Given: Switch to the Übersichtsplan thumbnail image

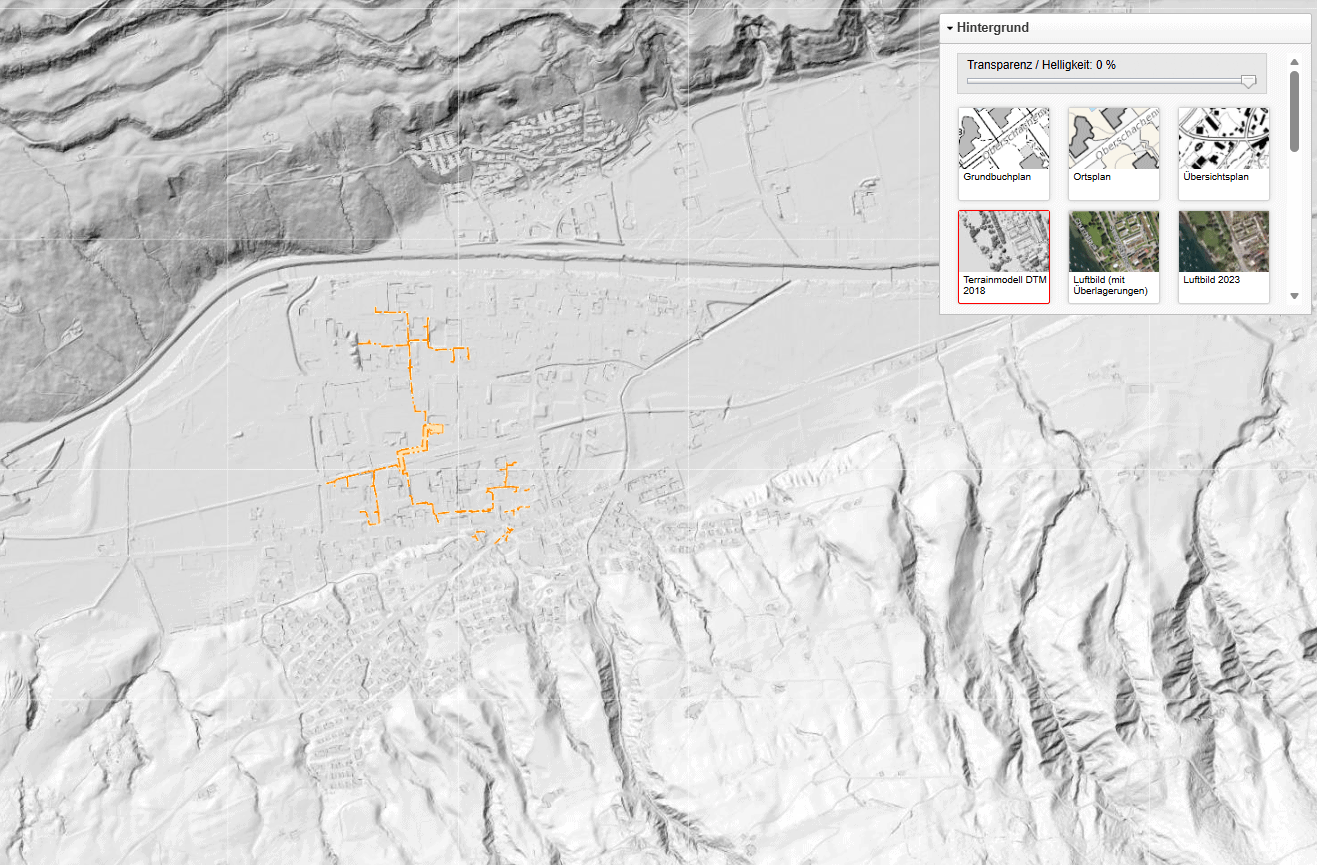Looking at the screenshot, I should coord(1224,138).
